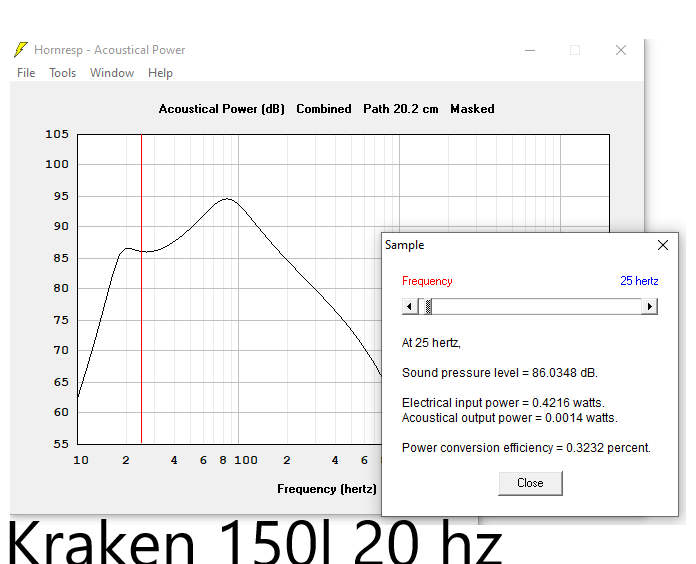Click the 'Hornresp - Acoustical Power' window title
The width and height of the screenshot is (696, 564).
[x=110, y=50]
